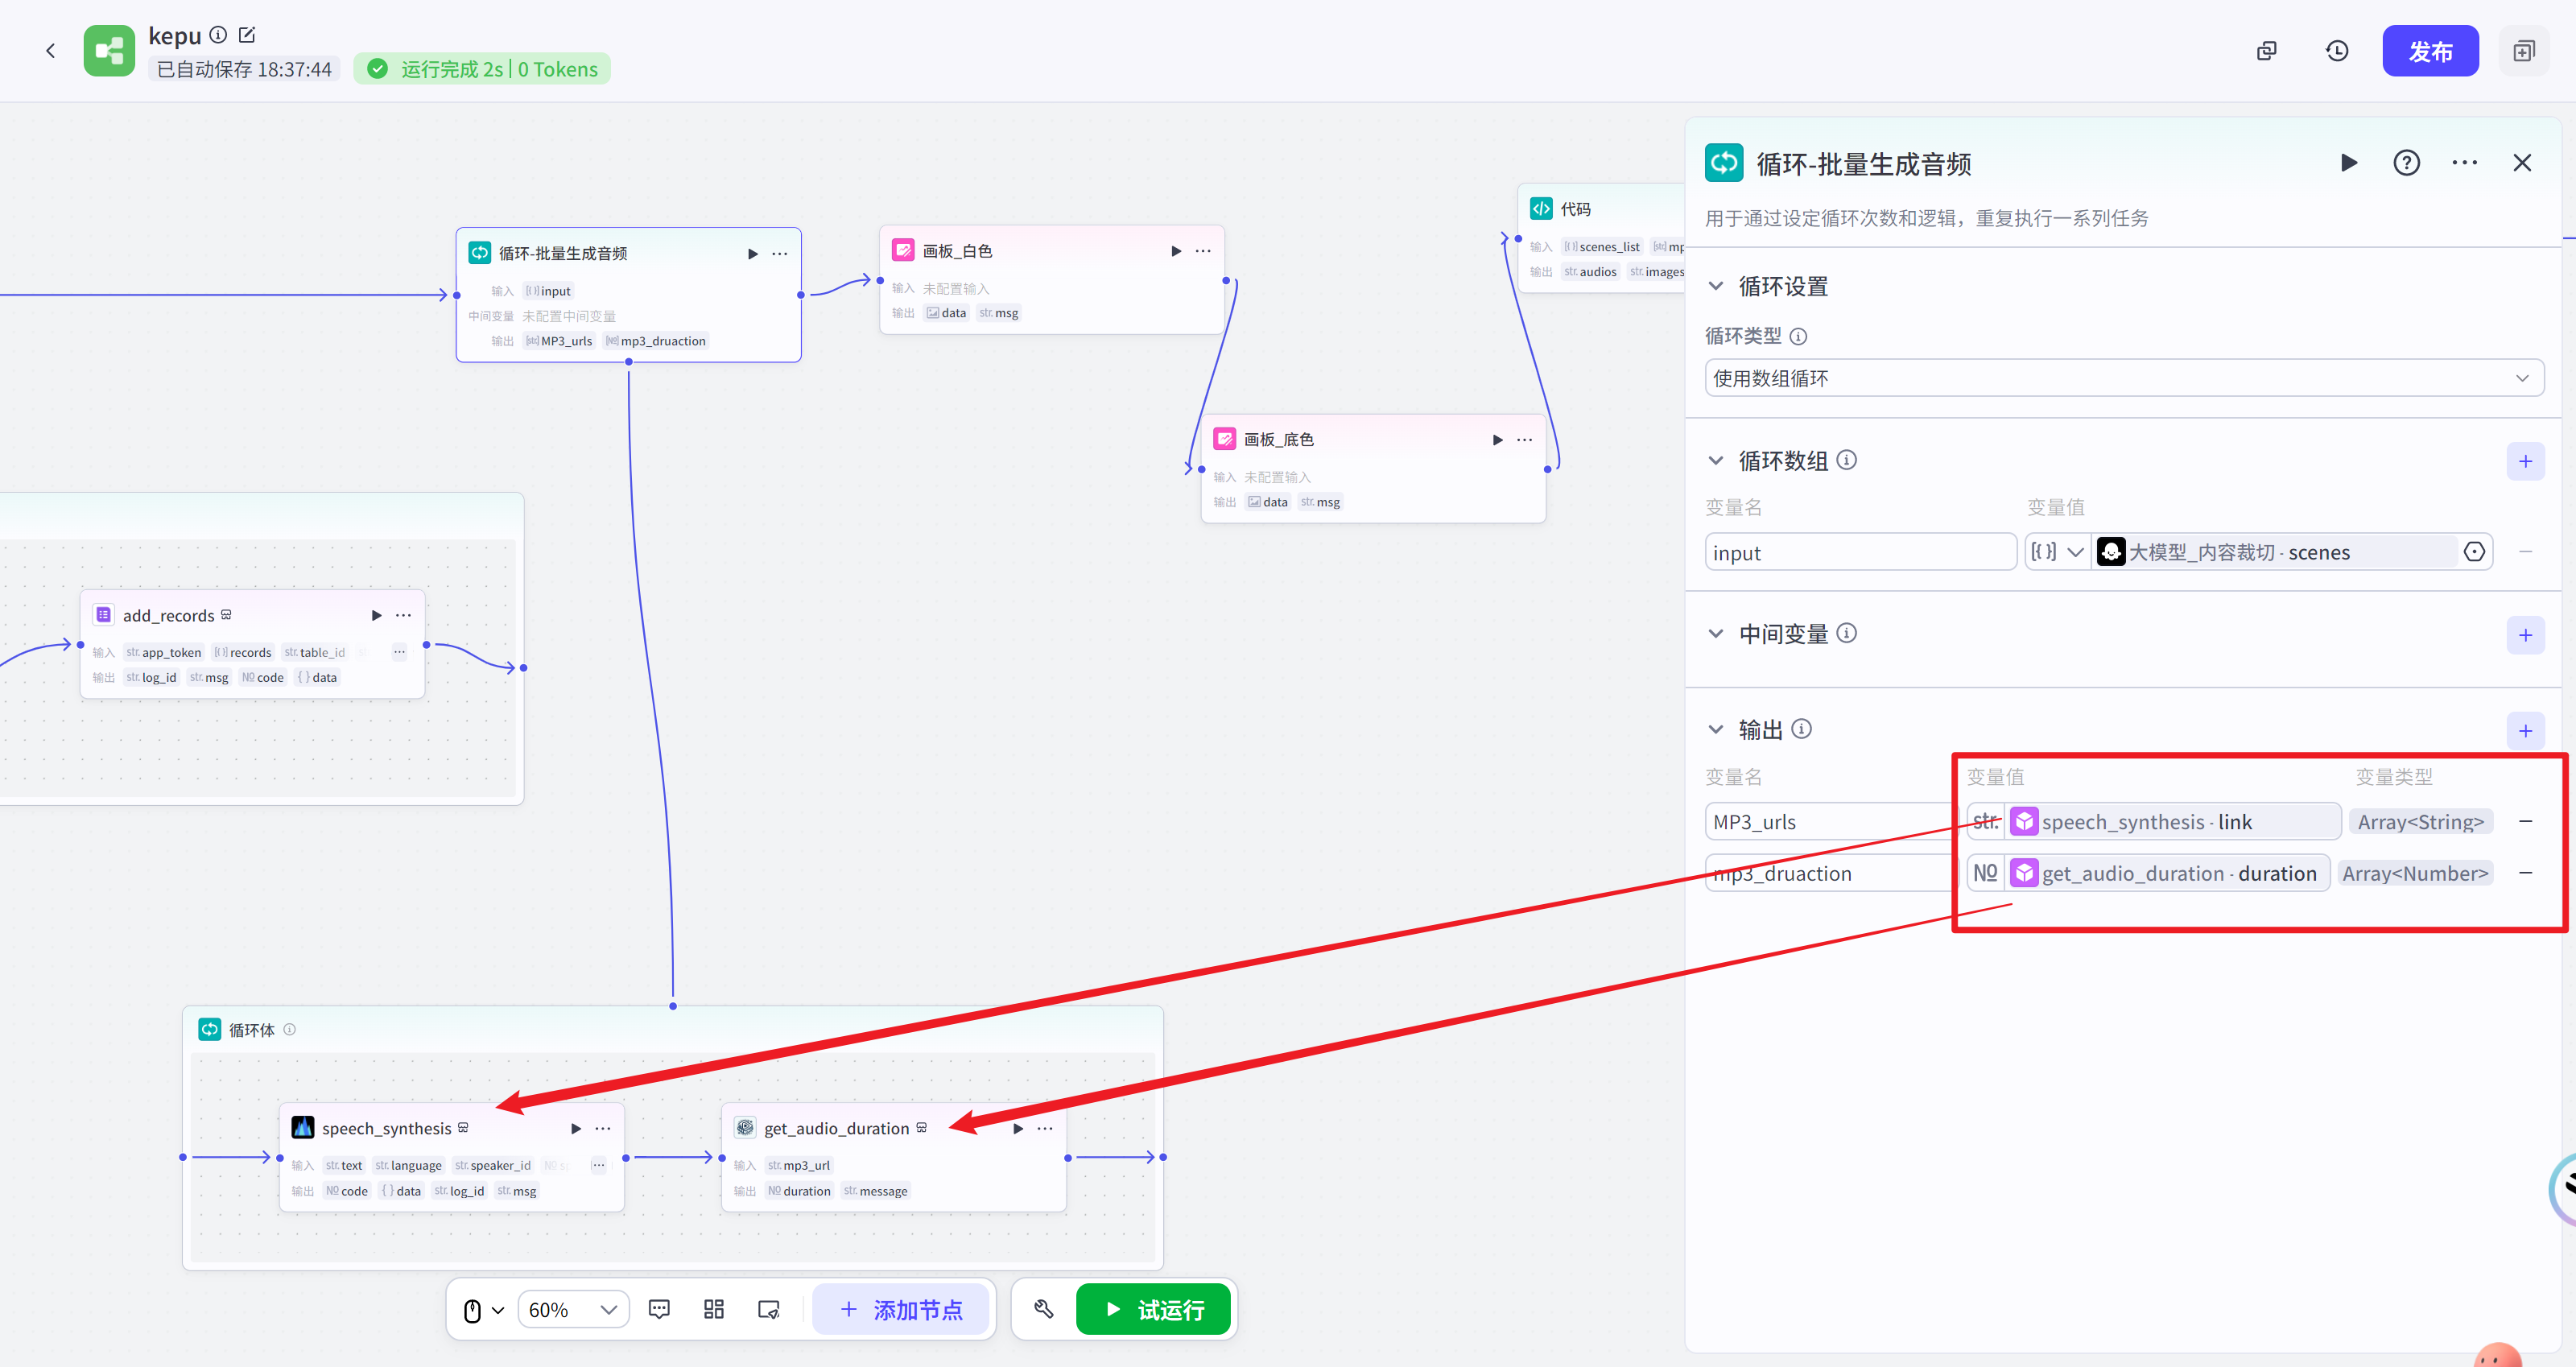The width and height of the screenshot is (2576, 1367).
Task: Open the add-panel icon next to 发布
Action: coord(2523,51)
